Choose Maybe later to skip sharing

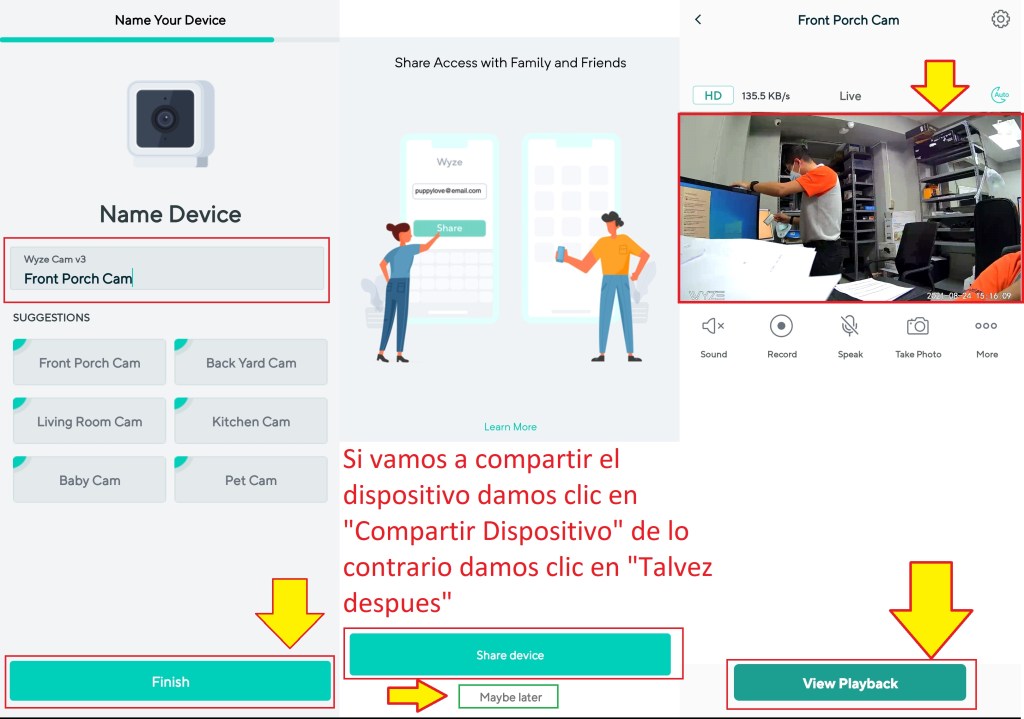click(x=510, y=697)
